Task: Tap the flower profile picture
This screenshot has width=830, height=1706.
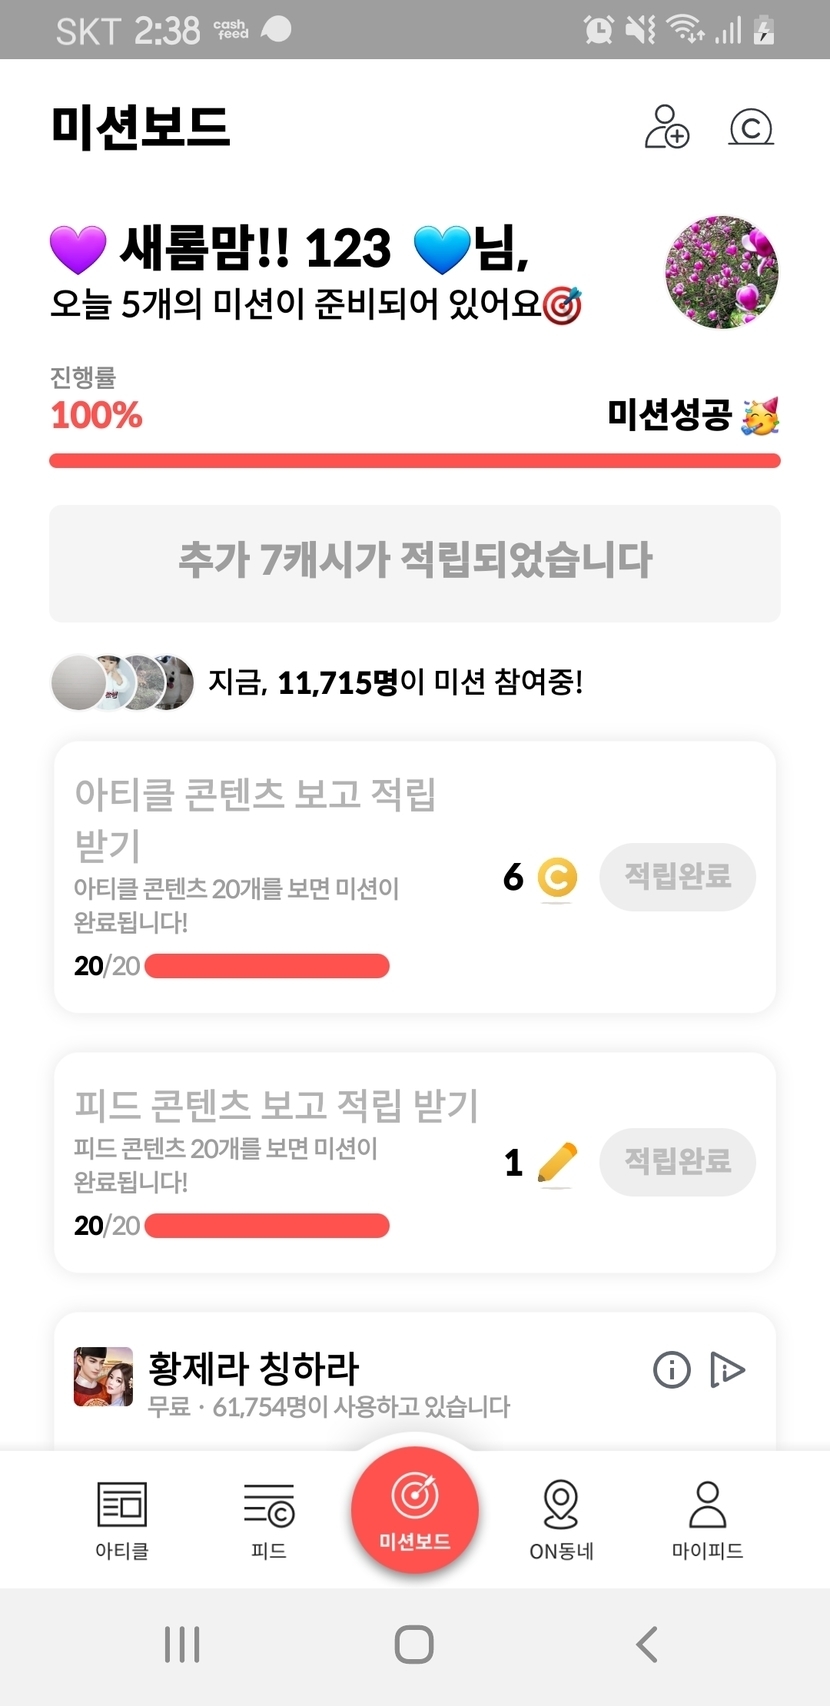Action: [721, 272]
